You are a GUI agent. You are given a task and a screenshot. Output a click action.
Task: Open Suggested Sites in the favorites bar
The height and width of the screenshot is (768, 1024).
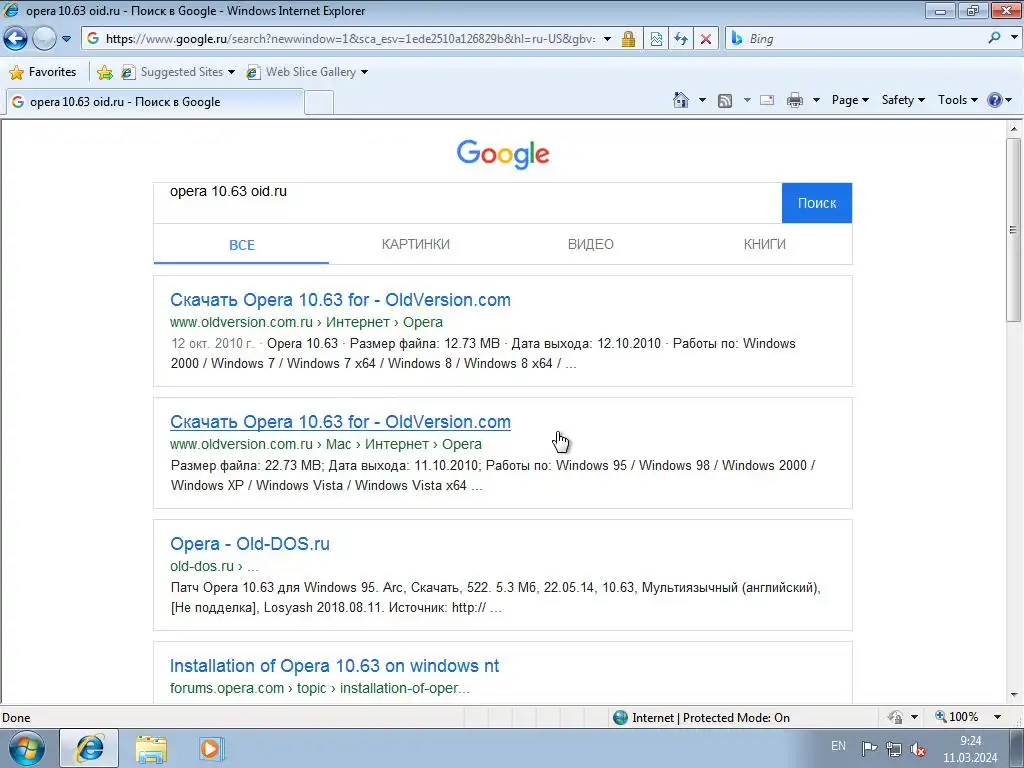[178, 72]
